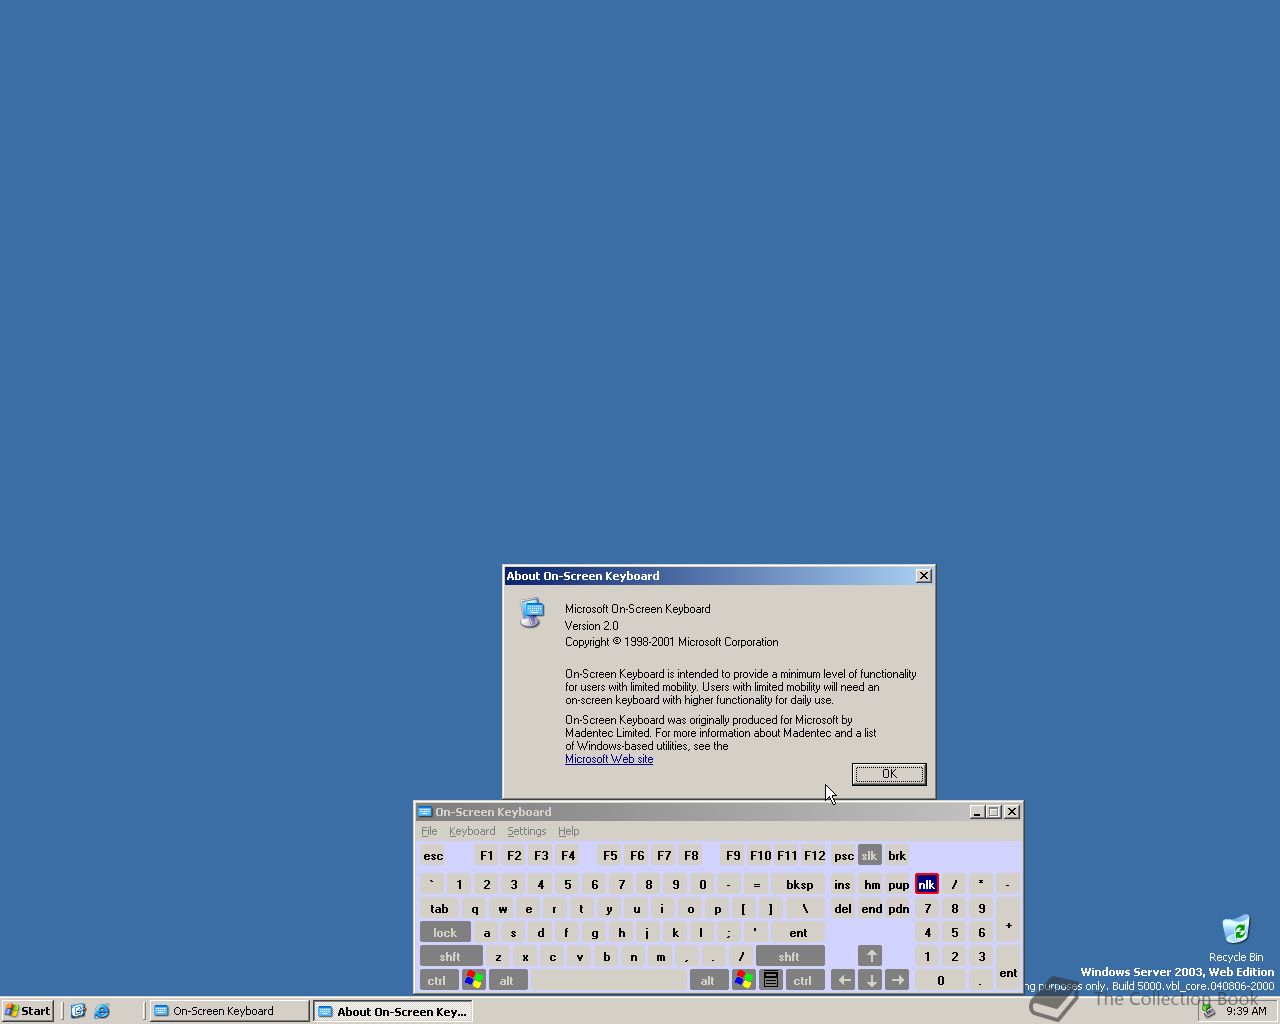Click the pdn page down key
This screenshot has width=1280, height=1024.
[x=899, y=908]
